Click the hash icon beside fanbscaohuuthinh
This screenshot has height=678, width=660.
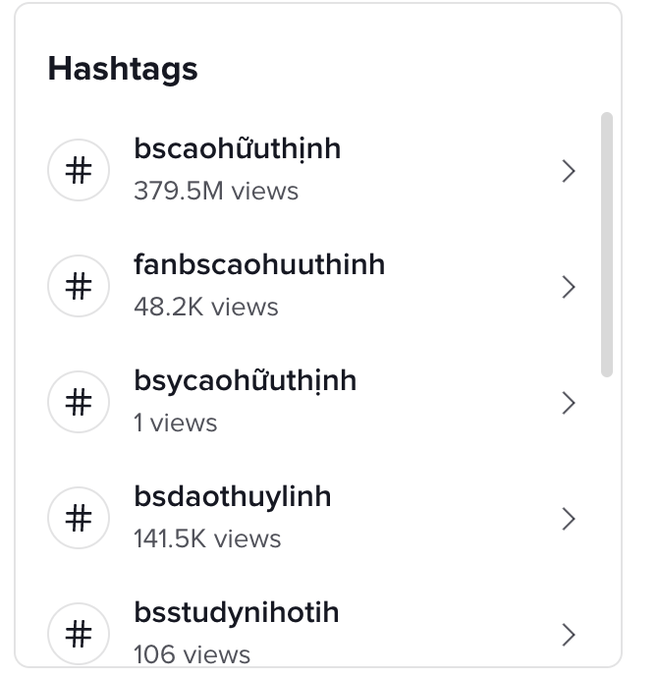pyautogui.click(x=78, y=286)
